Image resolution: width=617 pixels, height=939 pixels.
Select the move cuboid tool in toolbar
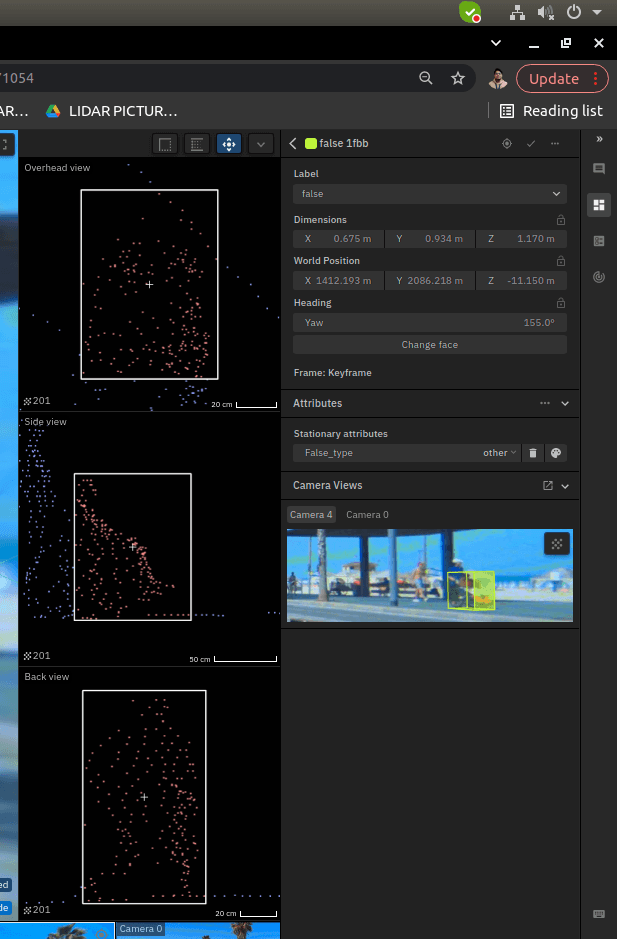click(229, 144)
